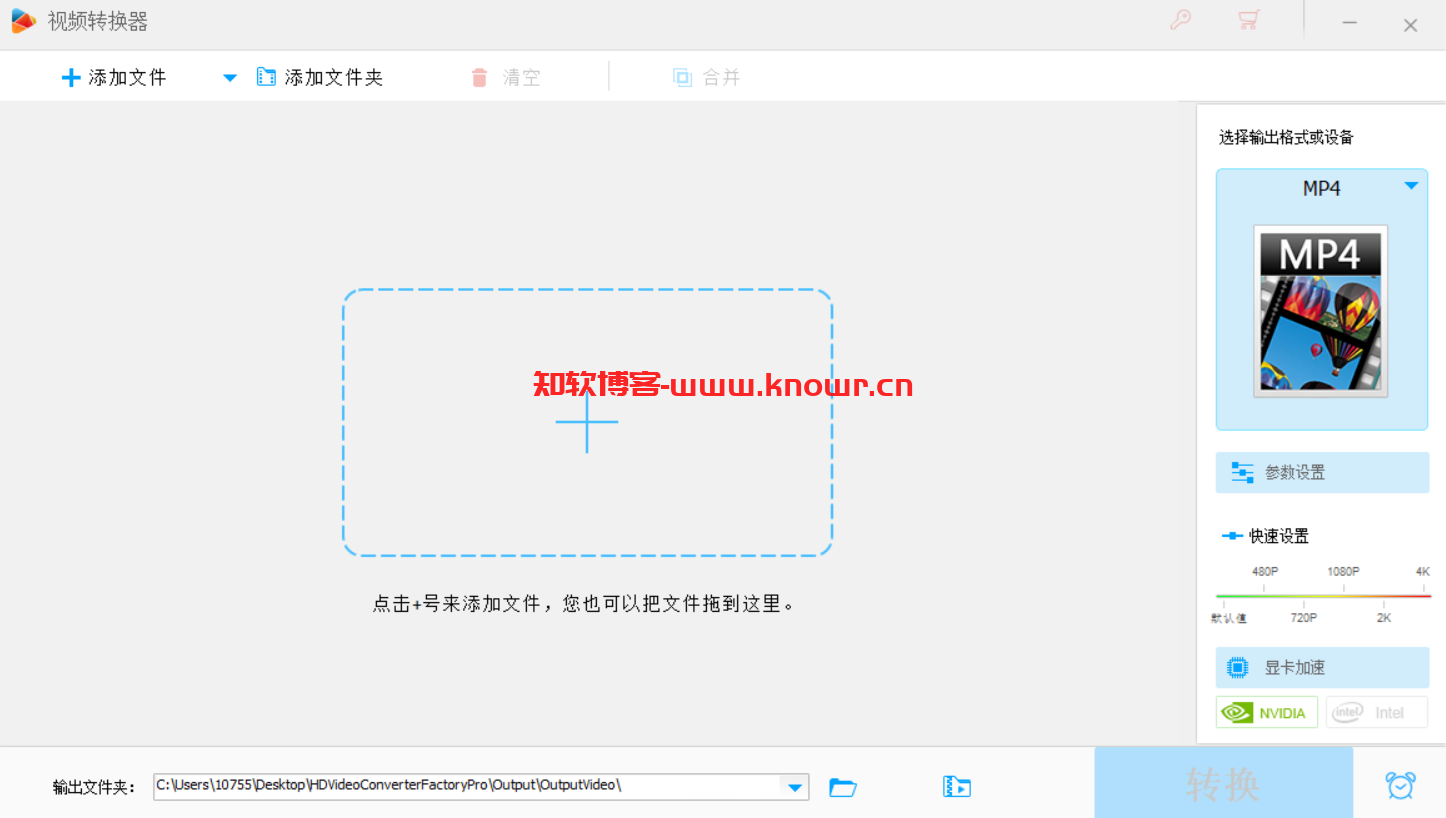Click the MP4 format name header
1446x818 pixels.
click(1321, 188)
